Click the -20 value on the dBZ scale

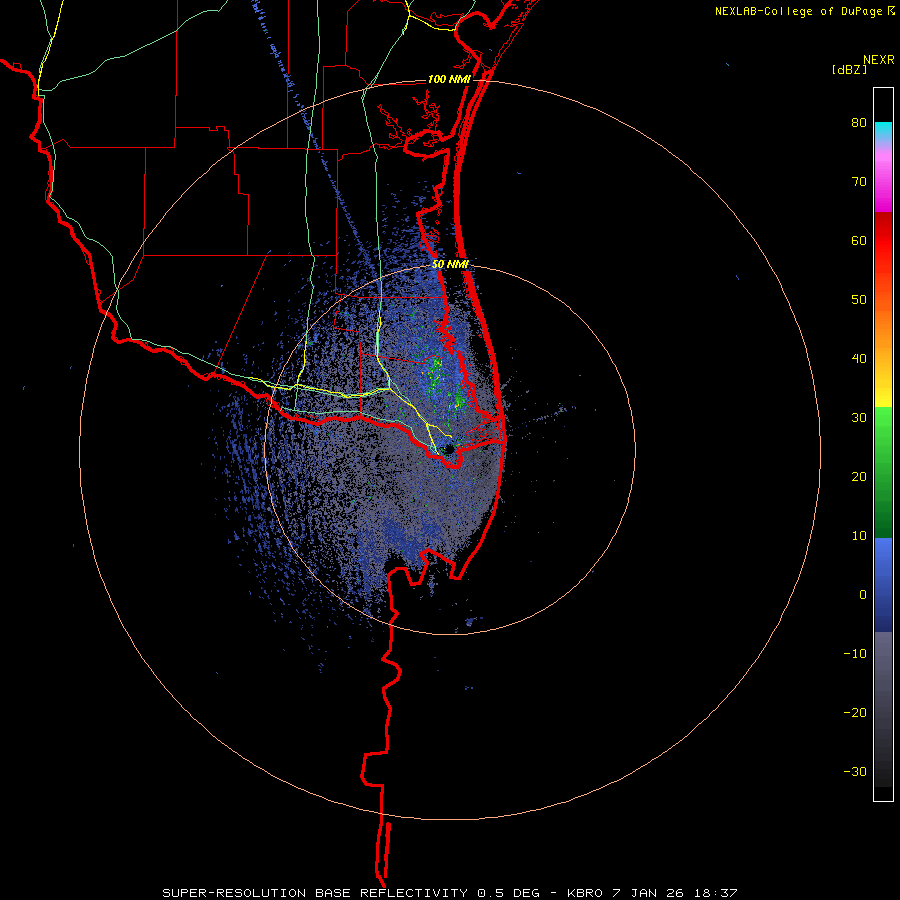coord(855,713)
